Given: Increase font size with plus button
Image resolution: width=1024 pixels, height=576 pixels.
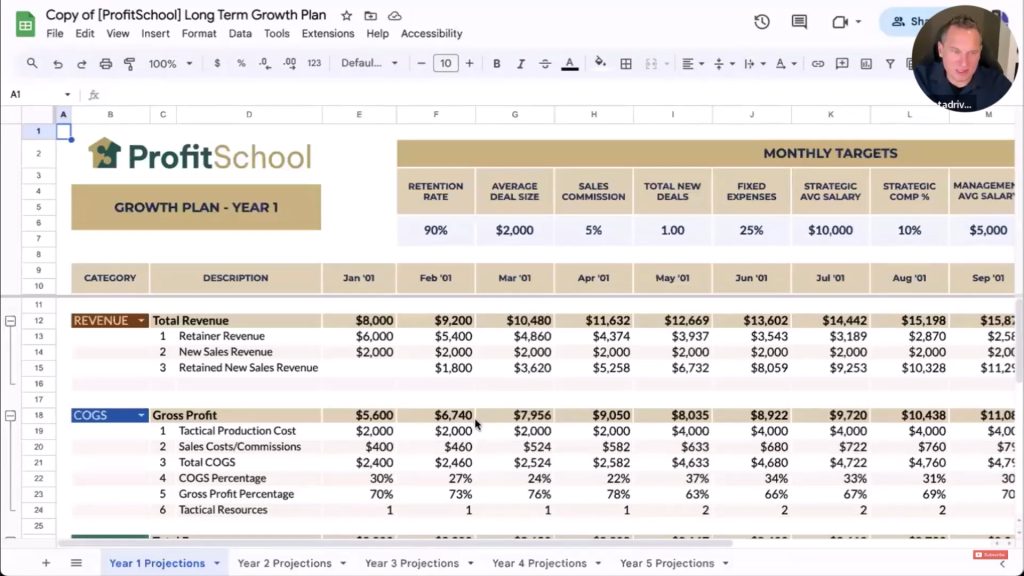Looking at the screenshot, I should 470,63.
